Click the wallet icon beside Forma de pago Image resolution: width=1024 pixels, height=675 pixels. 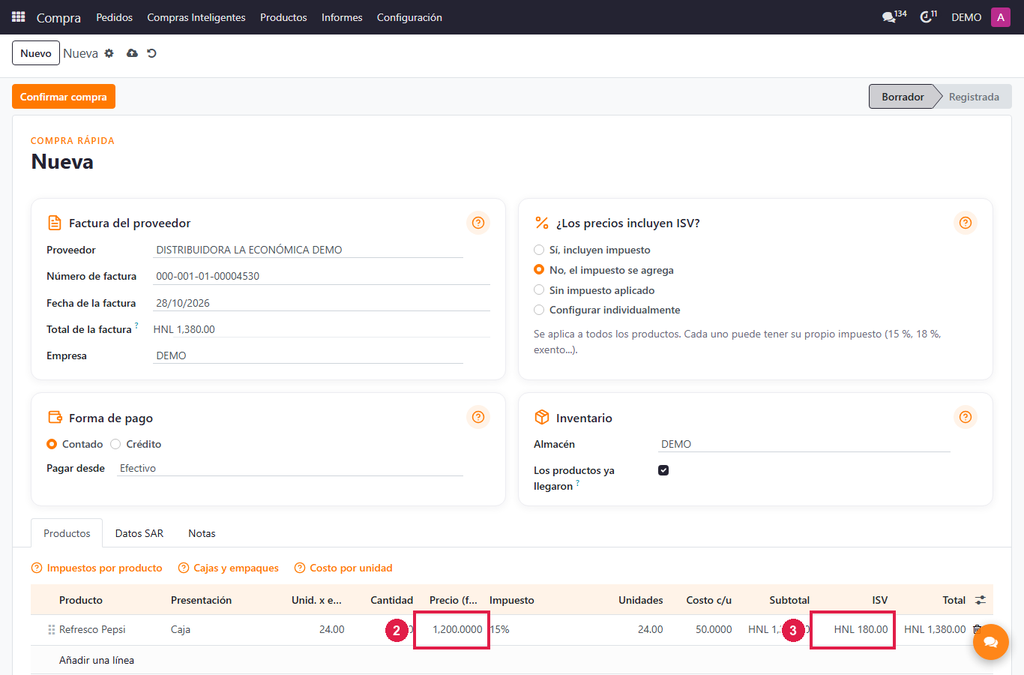(x=55, y=417)
